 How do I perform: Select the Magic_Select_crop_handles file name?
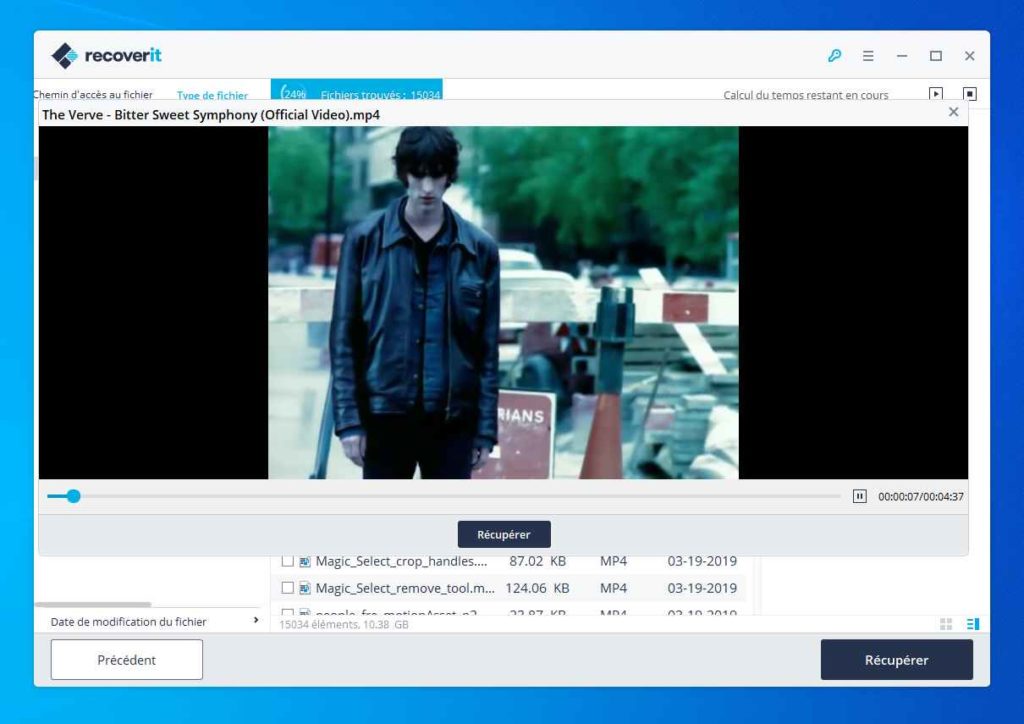click(401, 561)
